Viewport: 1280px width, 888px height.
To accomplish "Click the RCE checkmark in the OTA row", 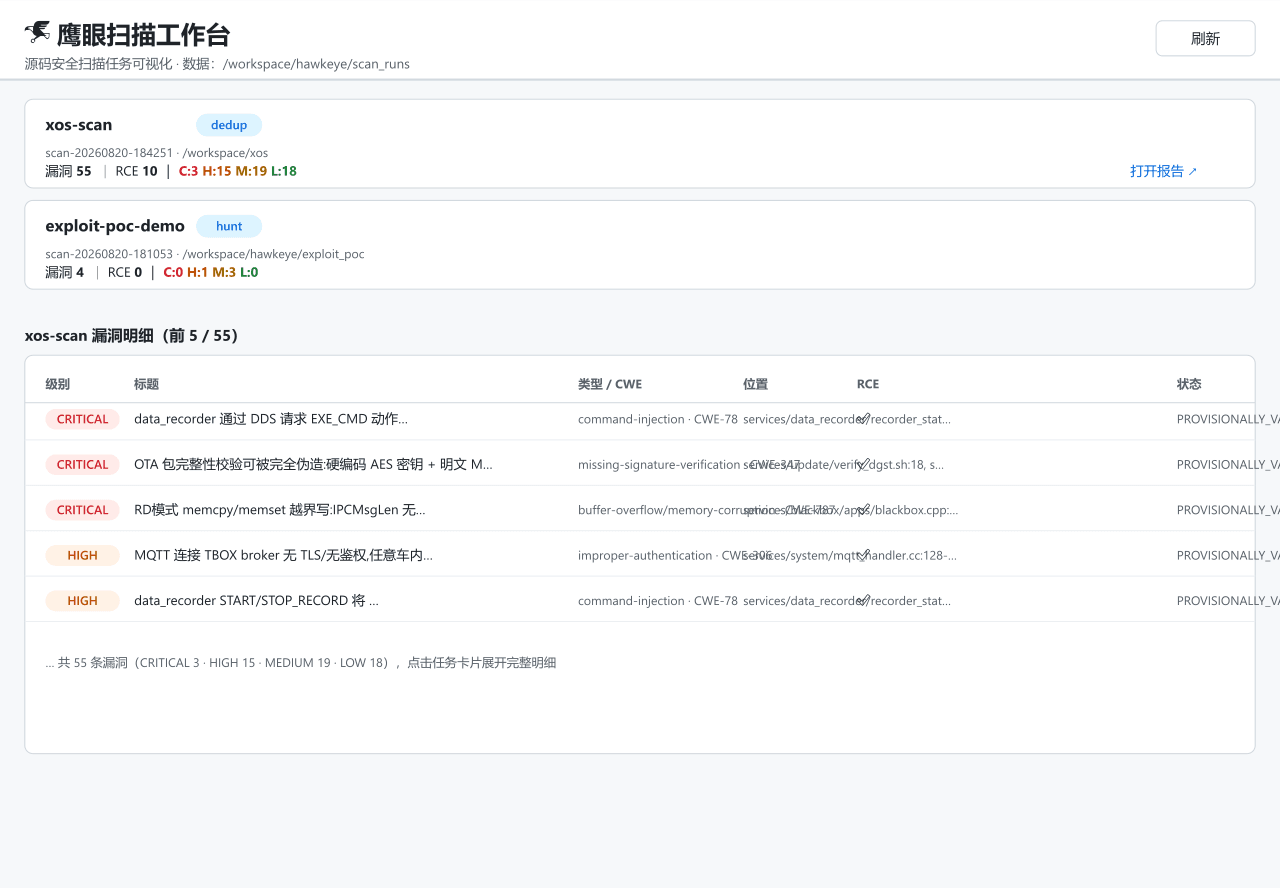I will pyautogui.click(x=864, y=464).
